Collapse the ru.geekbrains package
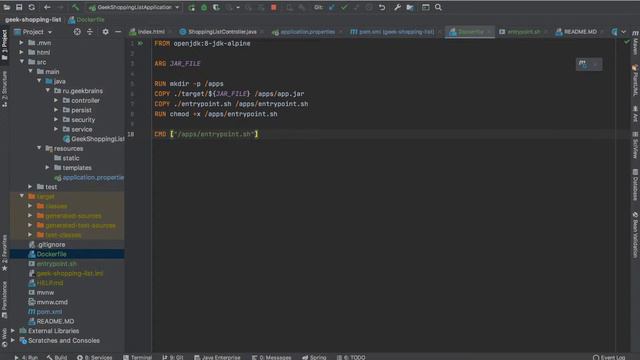 coord(48,91)
